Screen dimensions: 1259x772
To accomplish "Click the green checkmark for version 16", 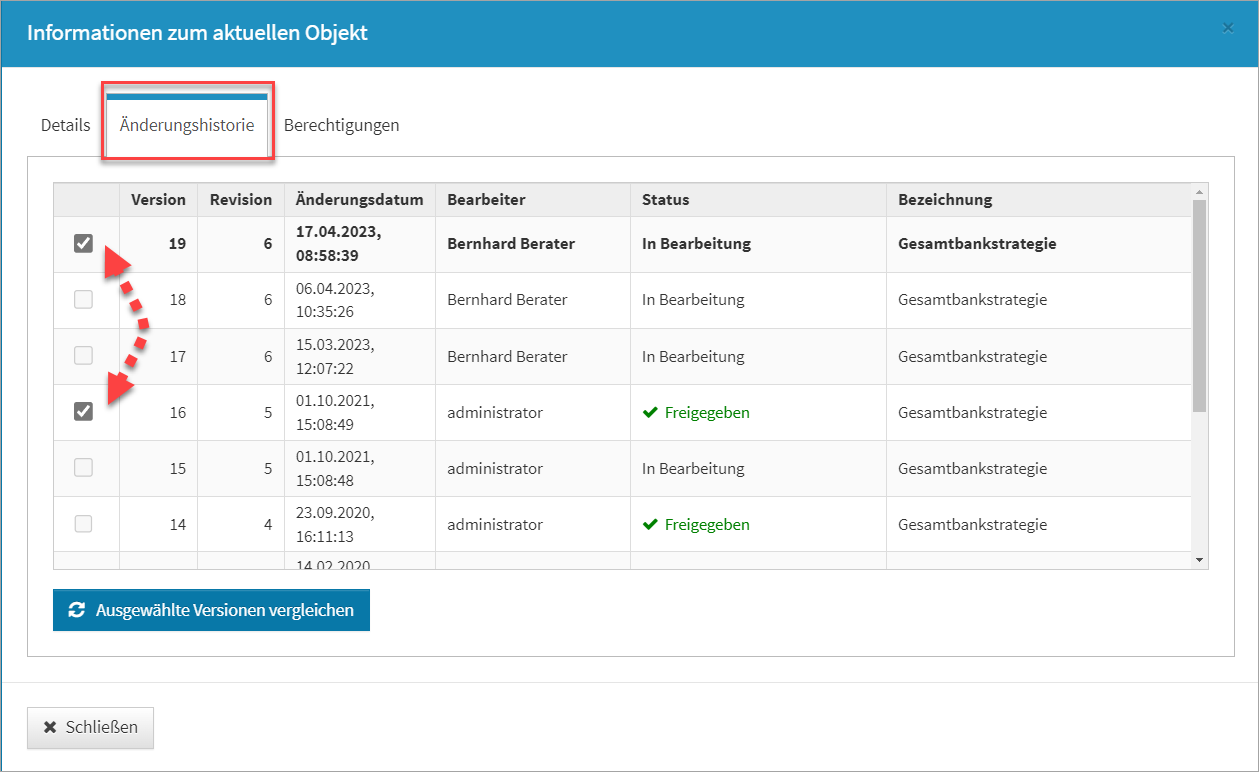I will pos(650,413).
